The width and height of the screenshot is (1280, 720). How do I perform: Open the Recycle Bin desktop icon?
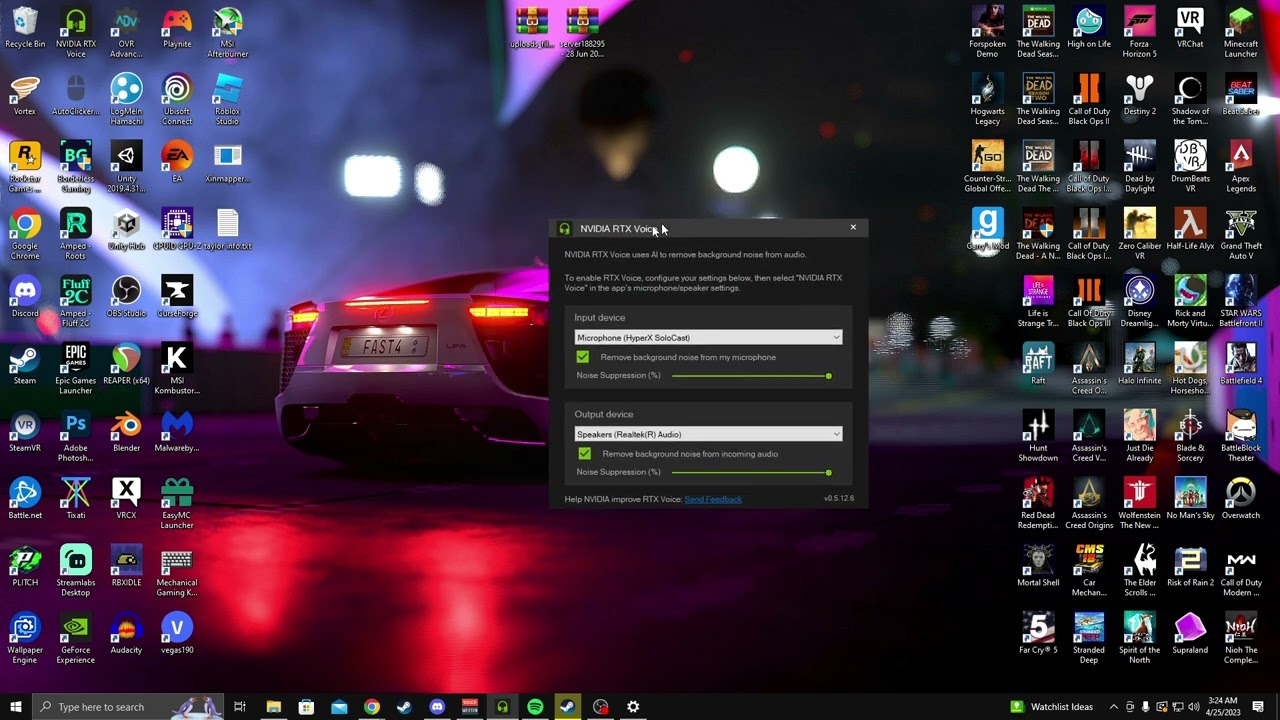coord(25,29)
